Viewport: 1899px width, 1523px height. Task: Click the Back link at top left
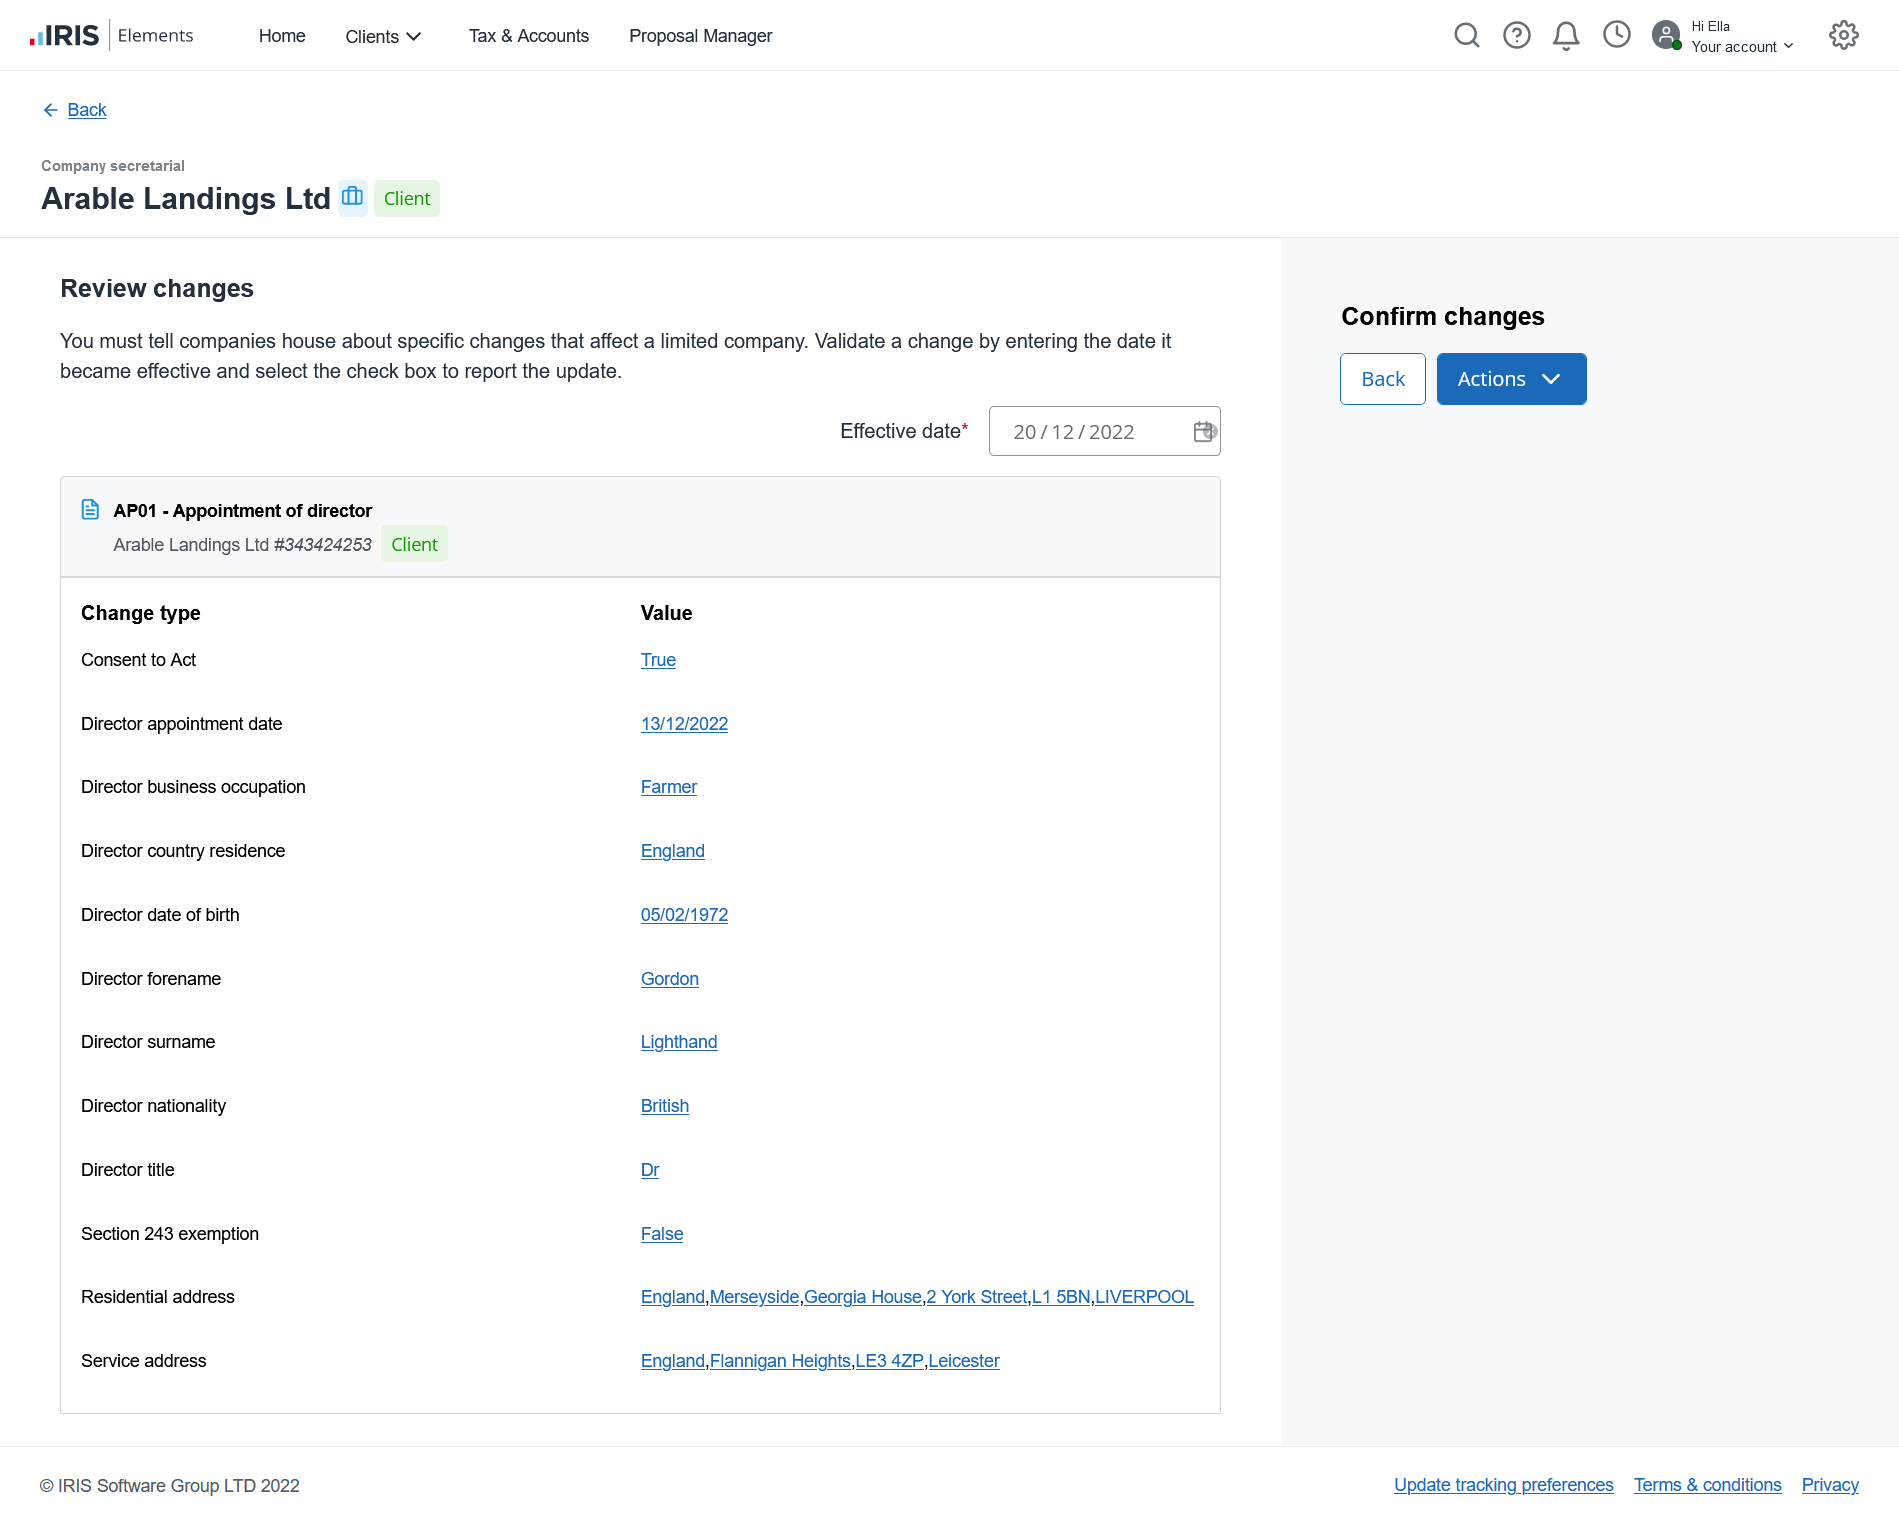pos(86,110)
